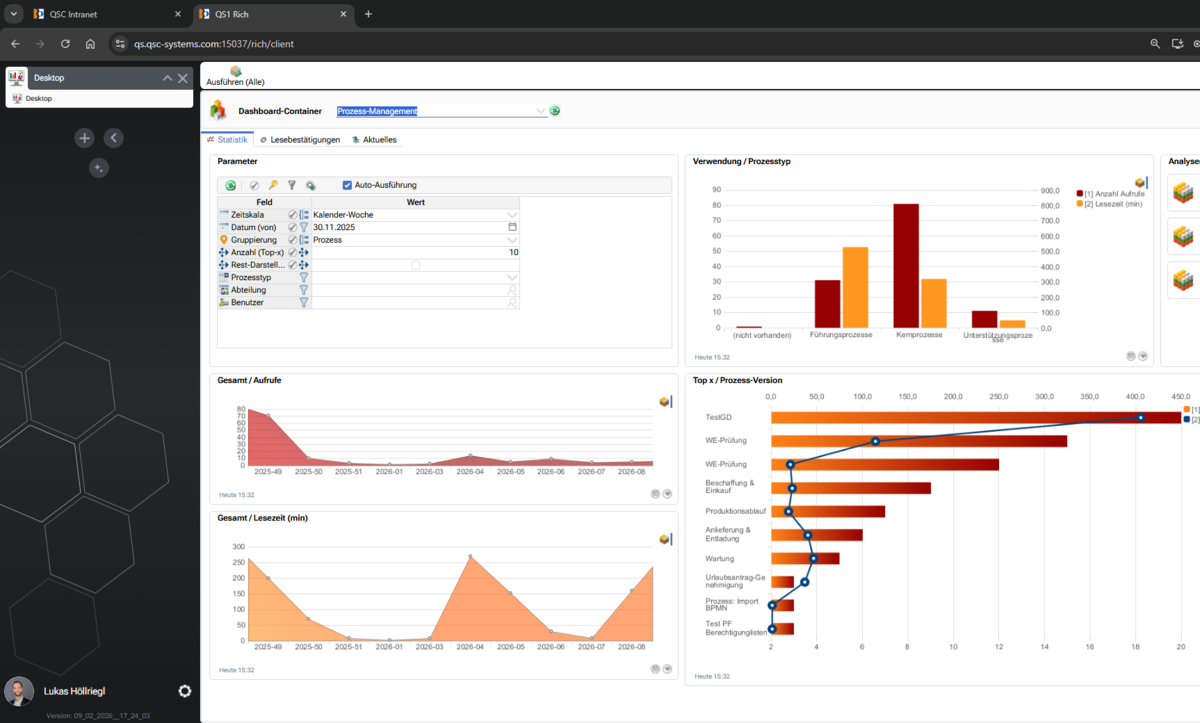Toggle the check icon in Gruppierung row

293,240
